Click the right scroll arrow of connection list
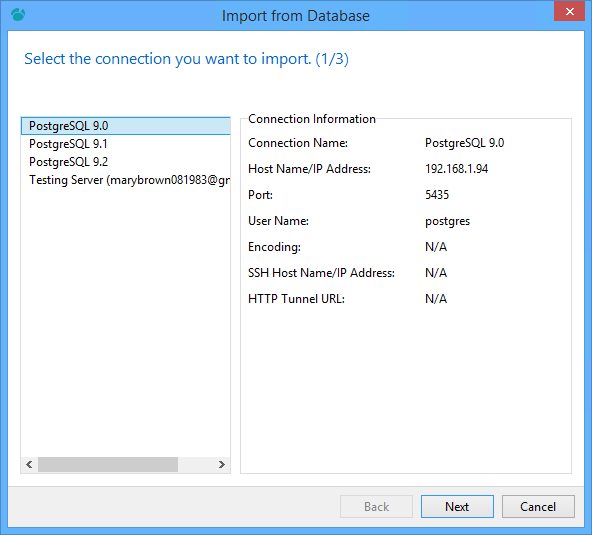Screen dimensions: 592x535 [x=222, y=464]
